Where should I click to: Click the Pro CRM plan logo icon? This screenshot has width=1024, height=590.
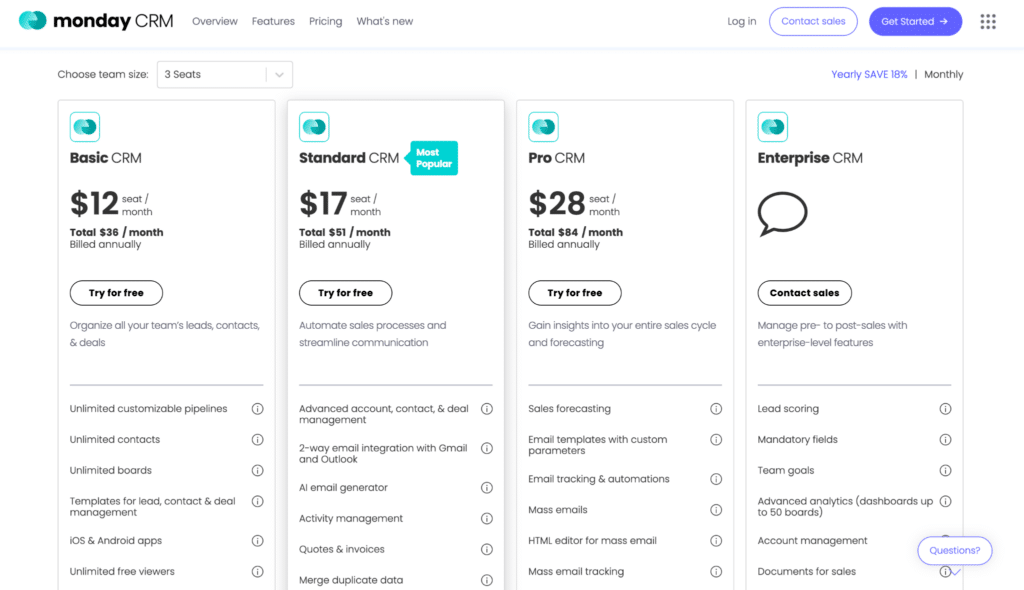(543, 127)
